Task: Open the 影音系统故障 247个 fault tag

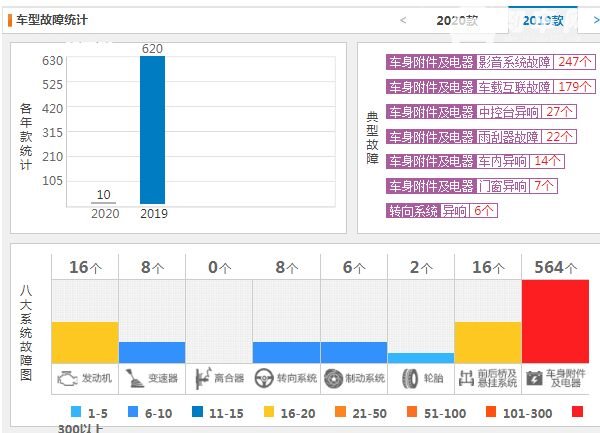Action: [491, 62]
